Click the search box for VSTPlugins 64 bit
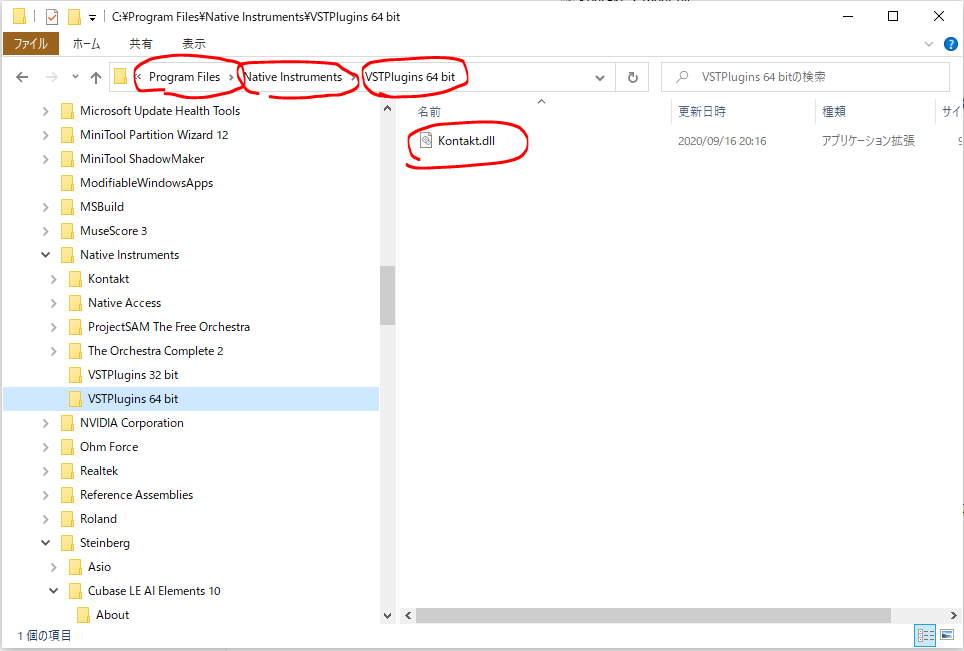Image resolution: width=964 pixels, height=651 pixels. [805, 77]
